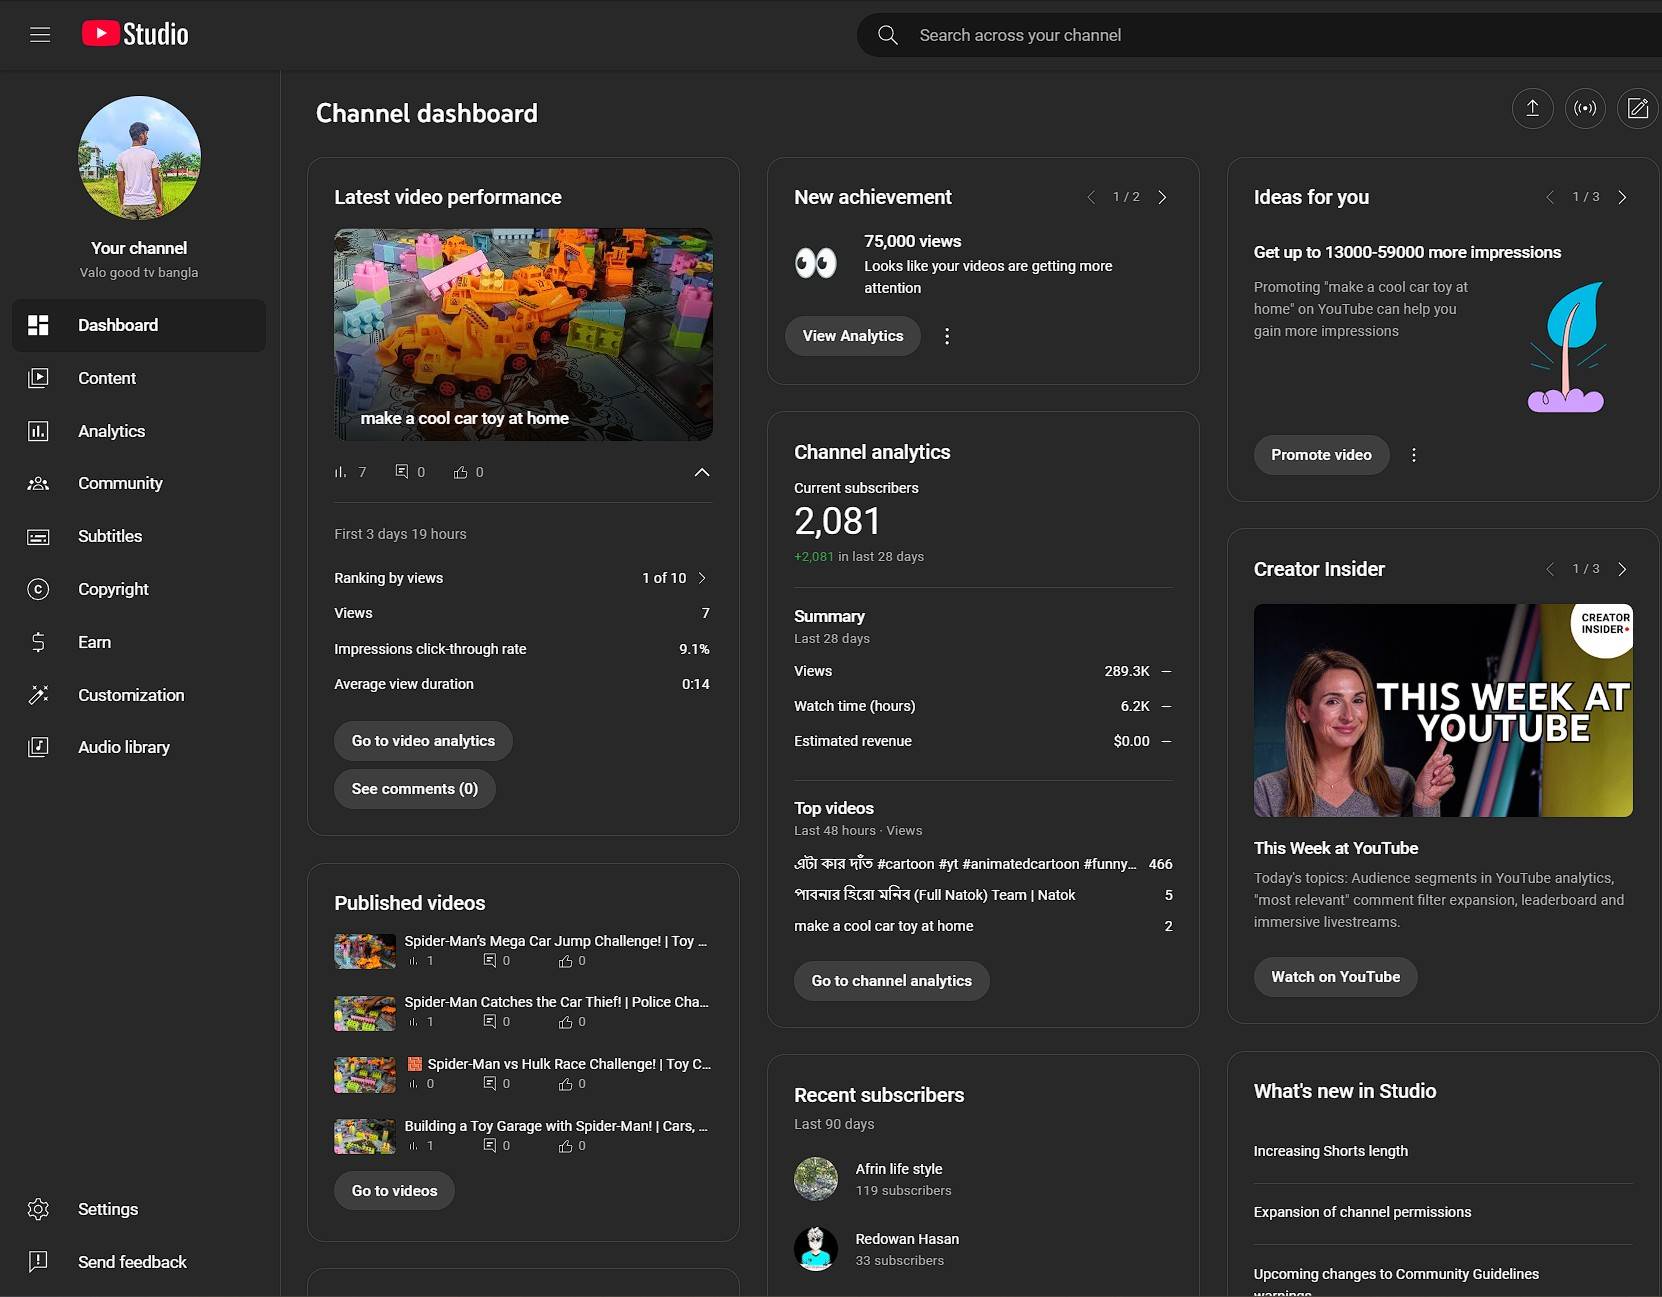
Task: Collapse the latest video performance details
Action: point(702,472)
